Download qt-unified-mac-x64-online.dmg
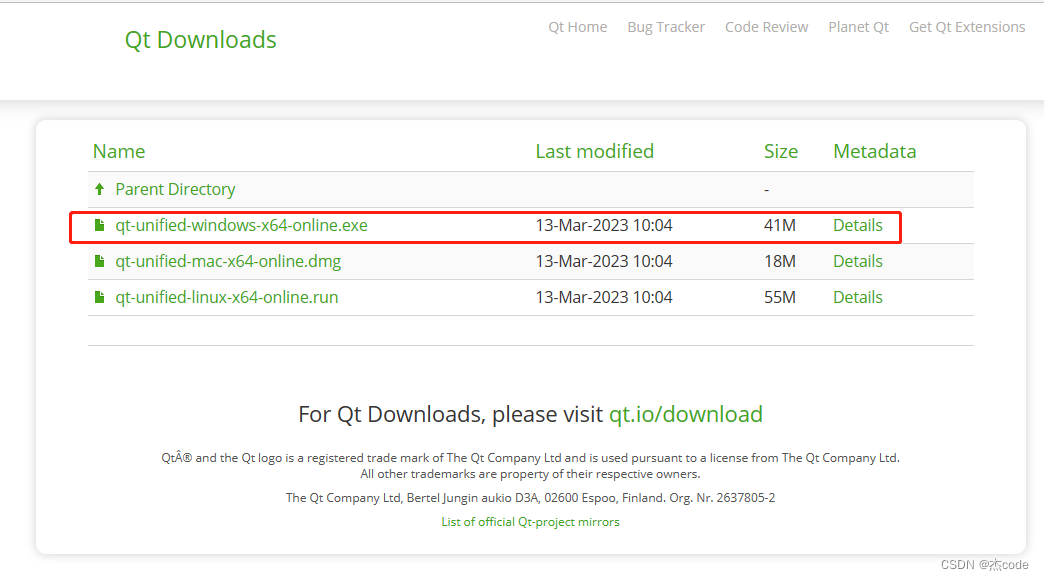The image size is (1044, 580). click(x=228, y=261)
